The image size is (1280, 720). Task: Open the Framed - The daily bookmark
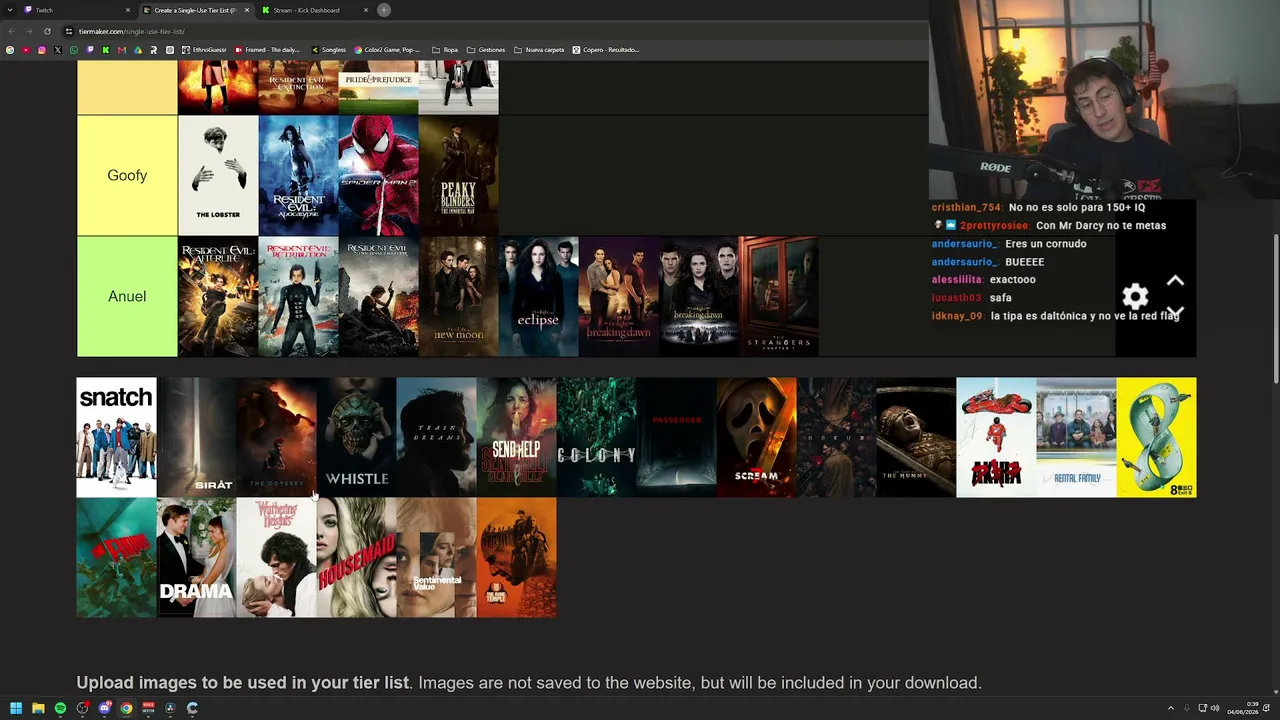coord(268,50)
